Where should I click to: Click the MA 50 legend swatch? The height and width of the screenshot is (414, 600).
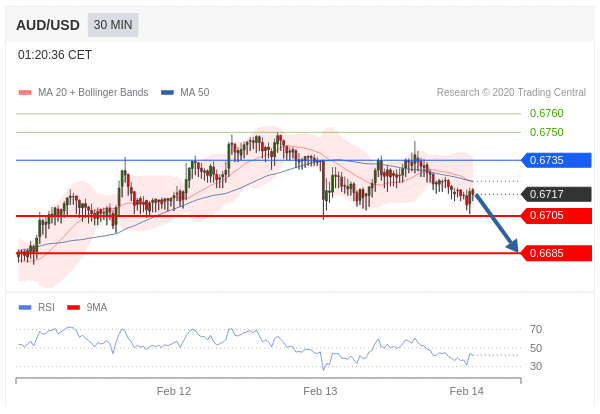coord(168,93)
